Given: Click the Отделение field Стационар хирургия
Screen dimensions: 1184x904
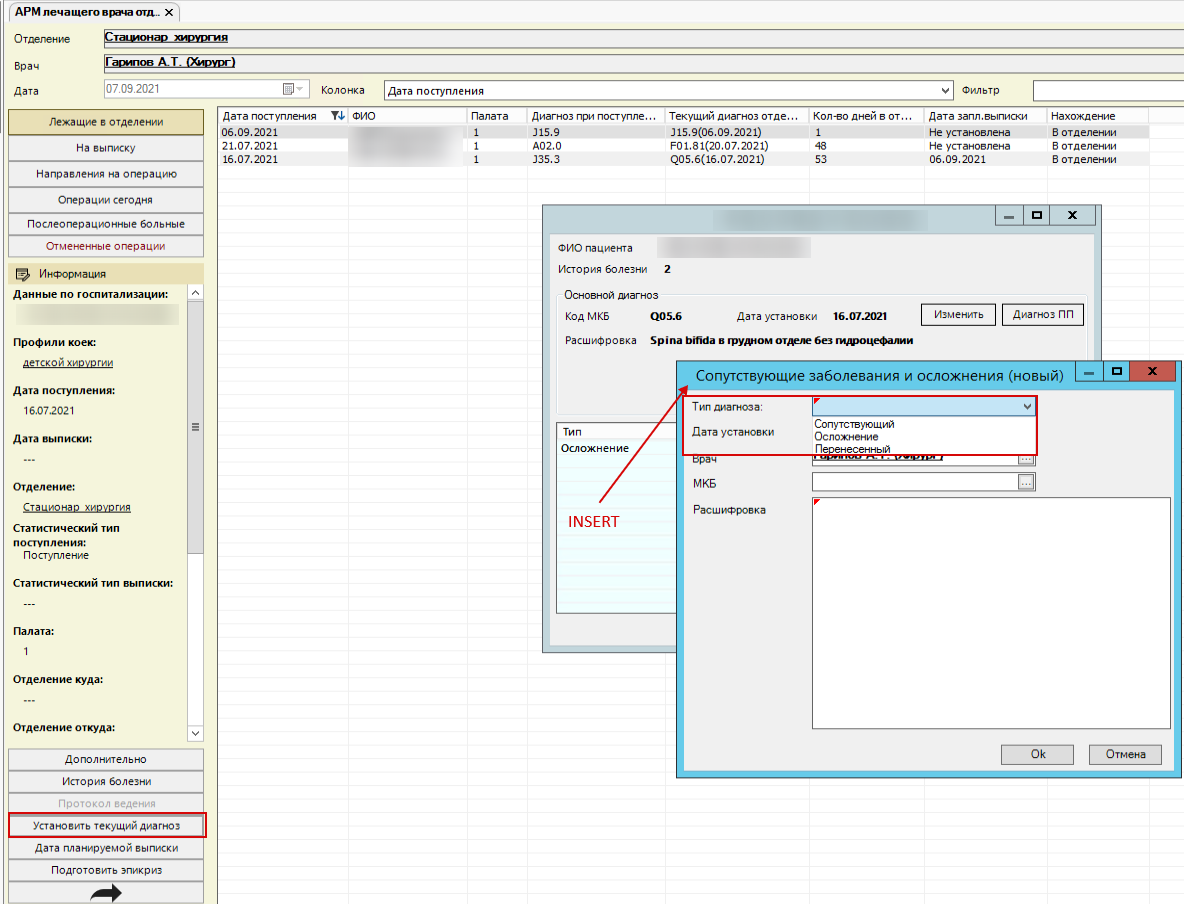Looking at the screenshot, I should pos(643,38).
